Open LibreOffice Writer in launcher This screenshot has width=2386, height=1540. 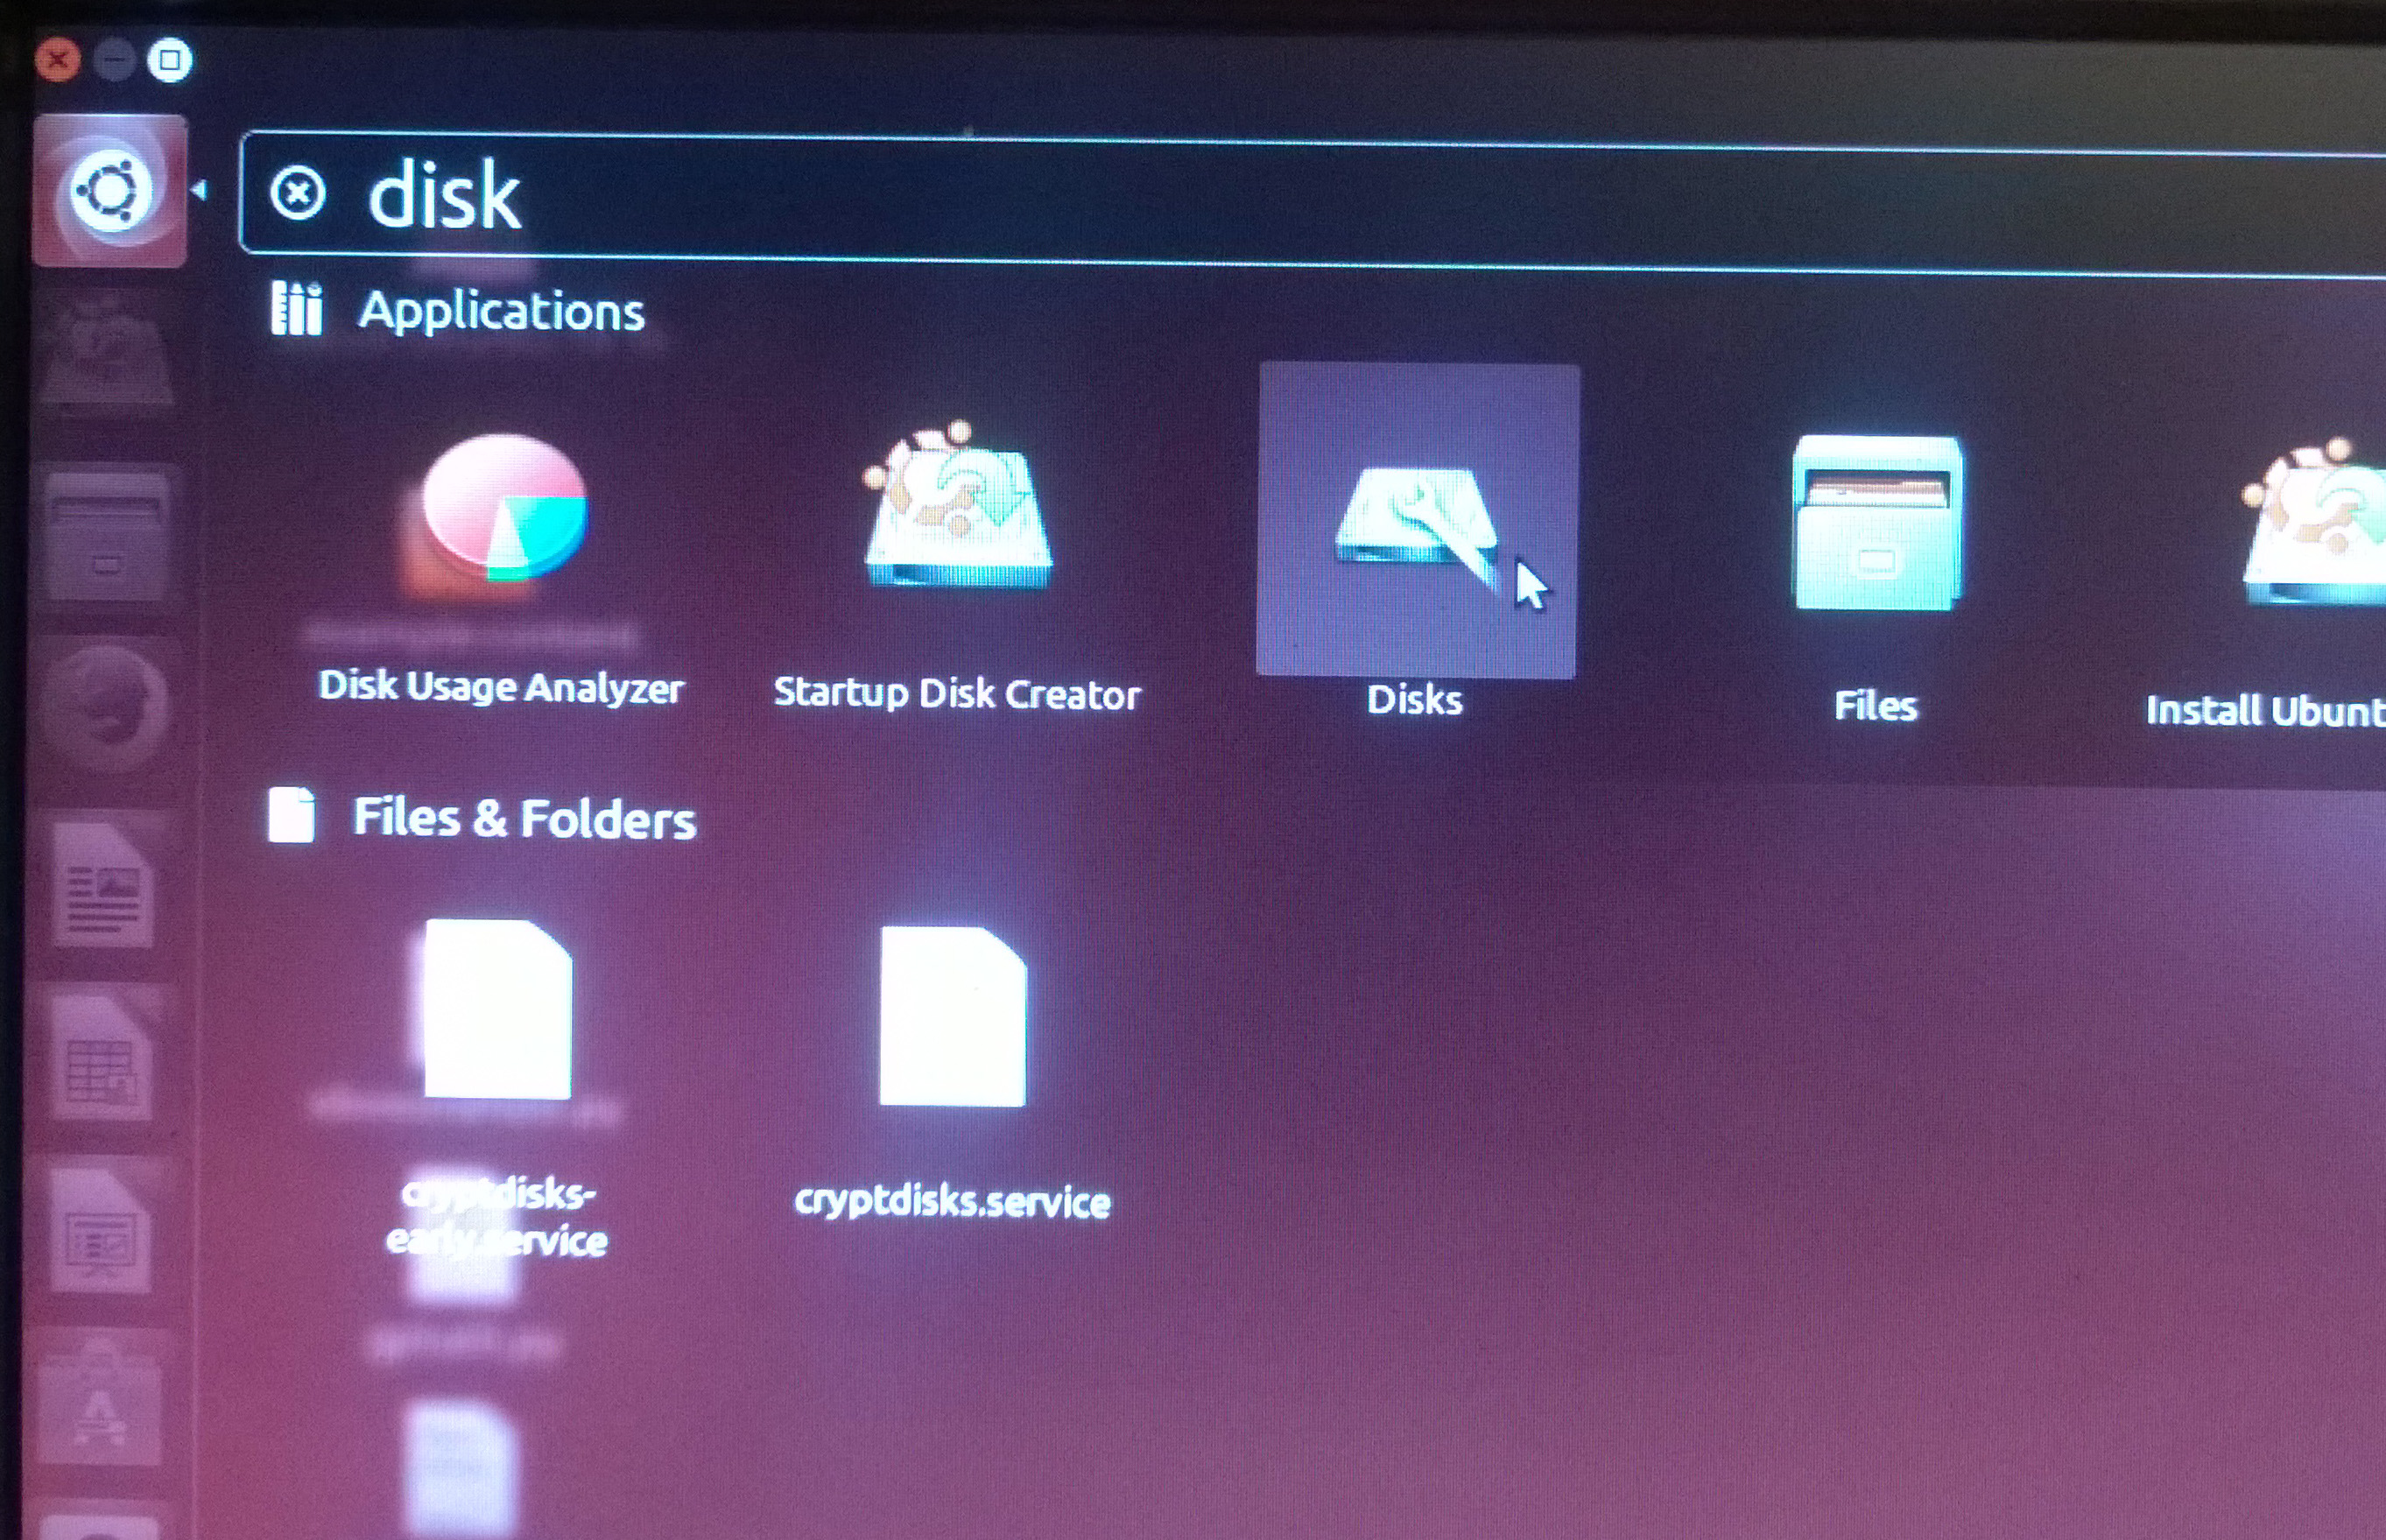104,883
